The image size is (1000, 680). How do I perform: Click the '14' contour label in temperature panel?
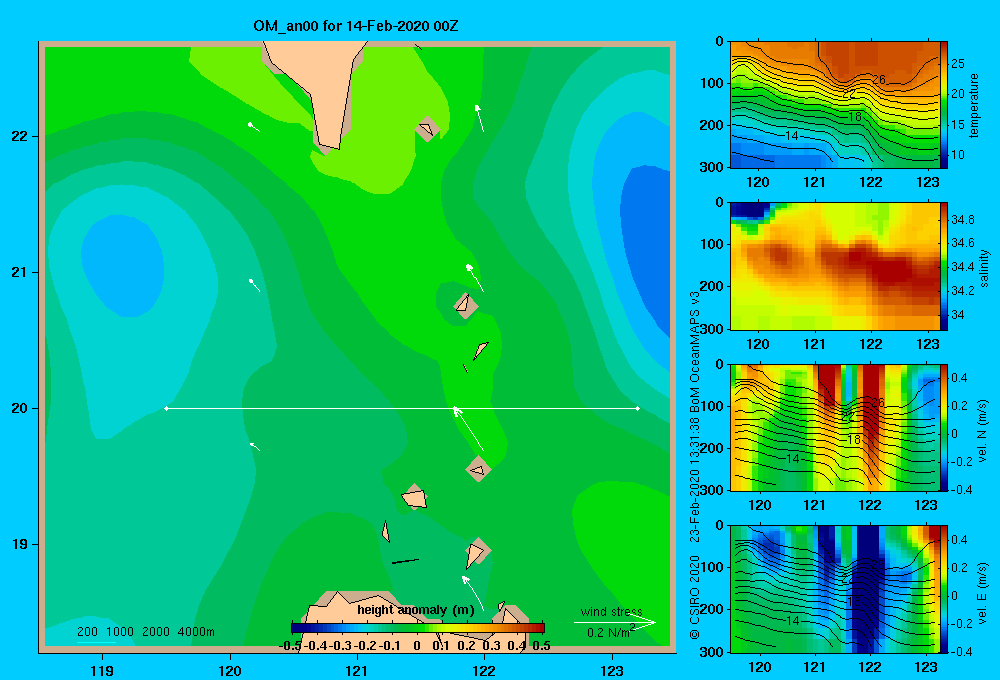click(791, 136)
